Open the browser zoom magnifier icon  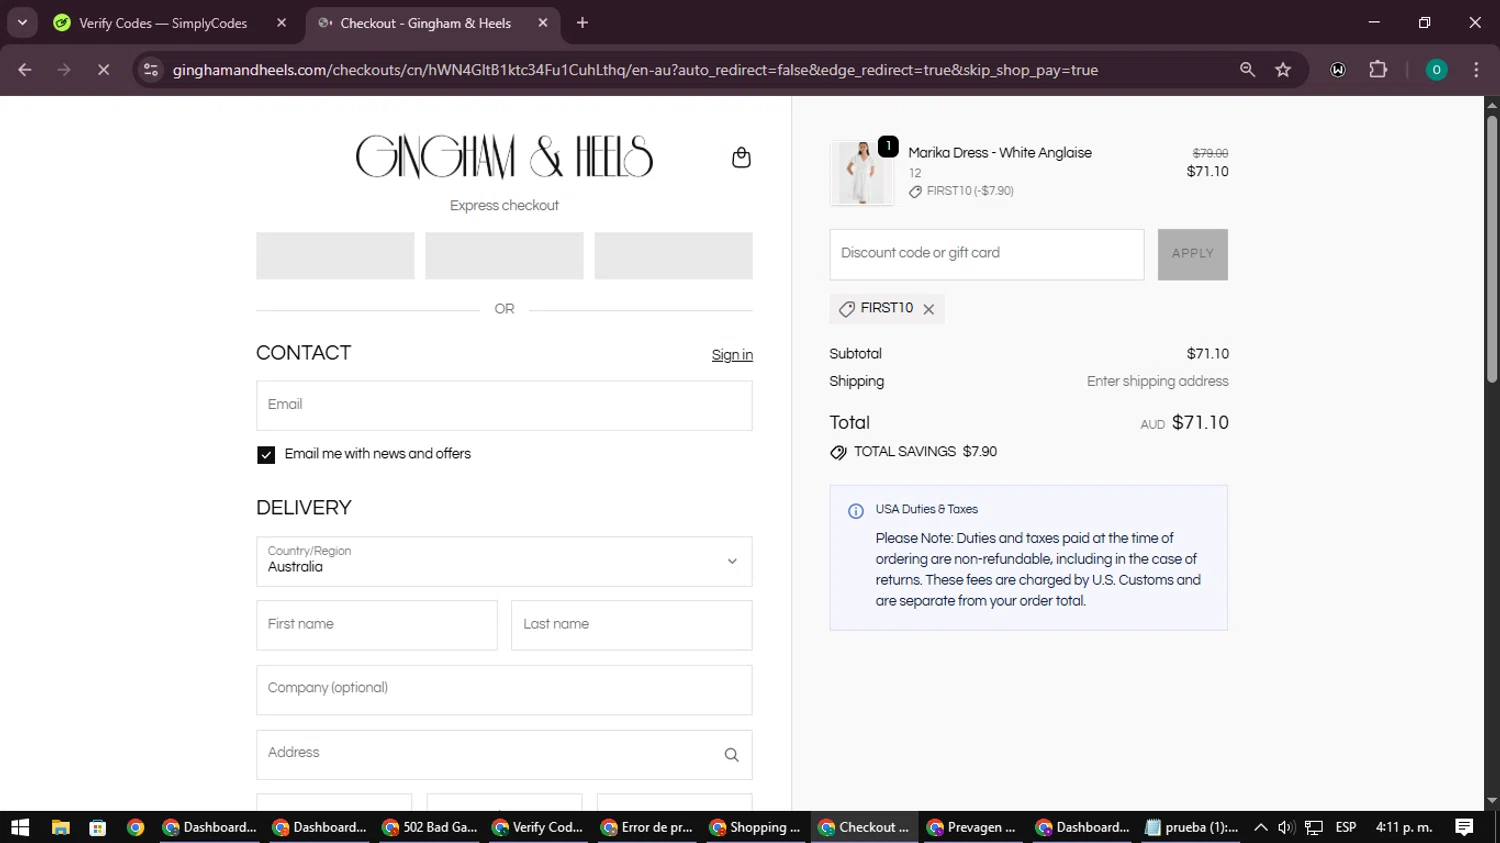tap(1247, 70)
